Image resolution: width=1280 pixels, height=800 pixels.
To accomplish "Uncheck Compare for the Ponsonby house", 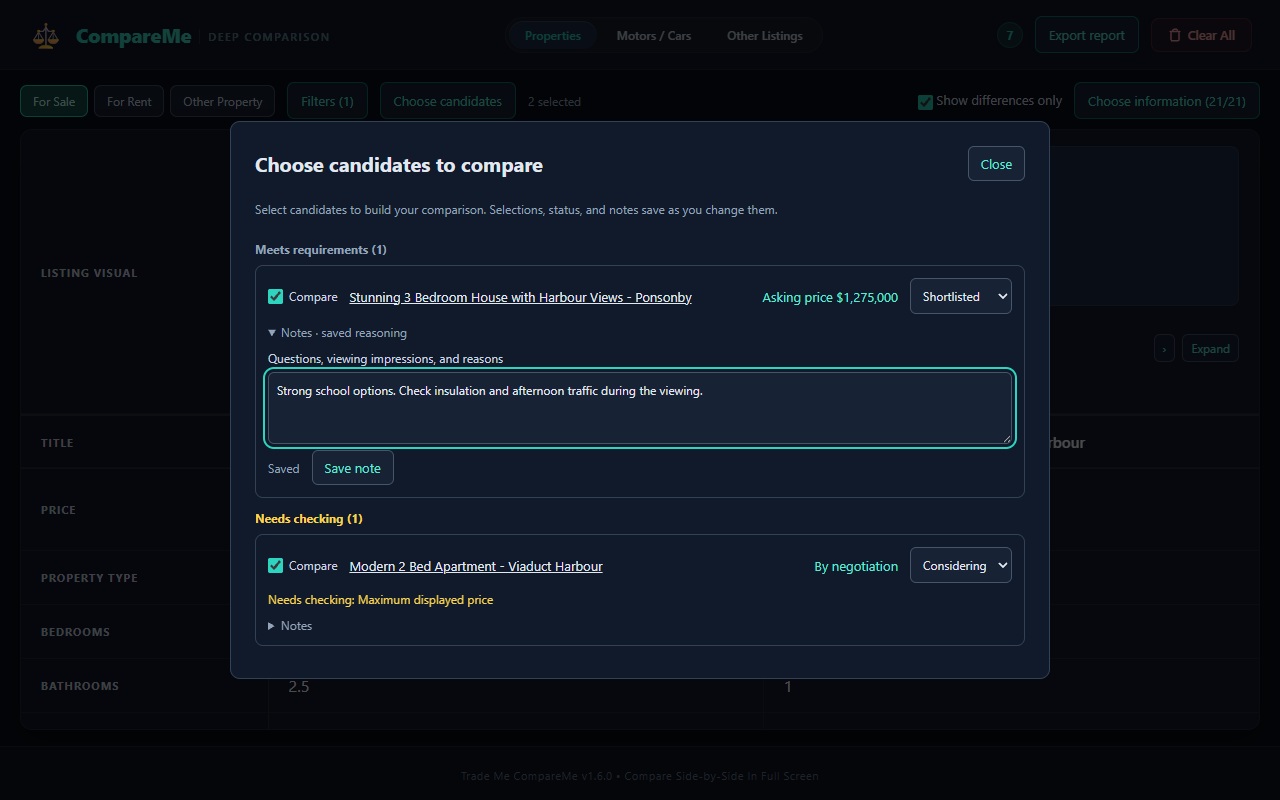I will click(276, 297).
